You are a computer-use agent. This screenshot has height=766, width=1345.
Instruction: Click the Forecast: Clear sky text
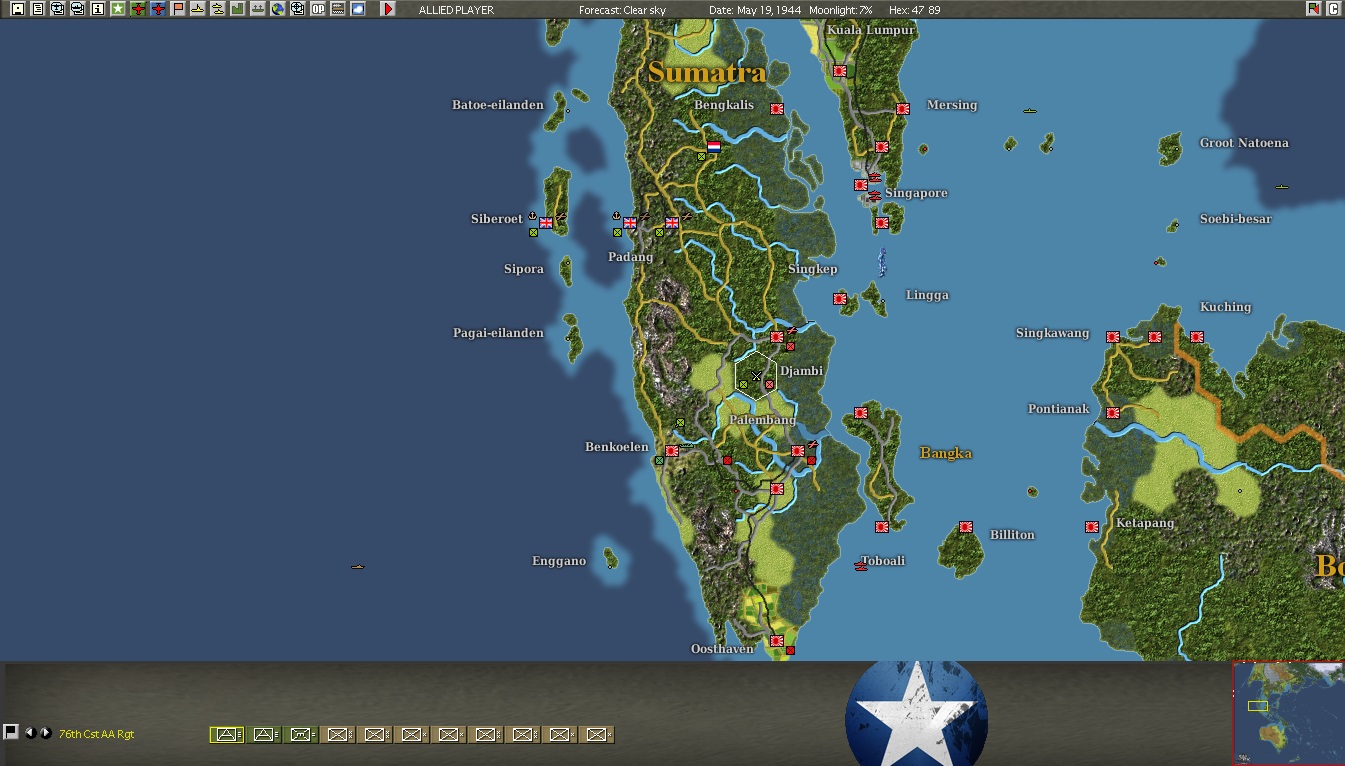pos(622,10)
